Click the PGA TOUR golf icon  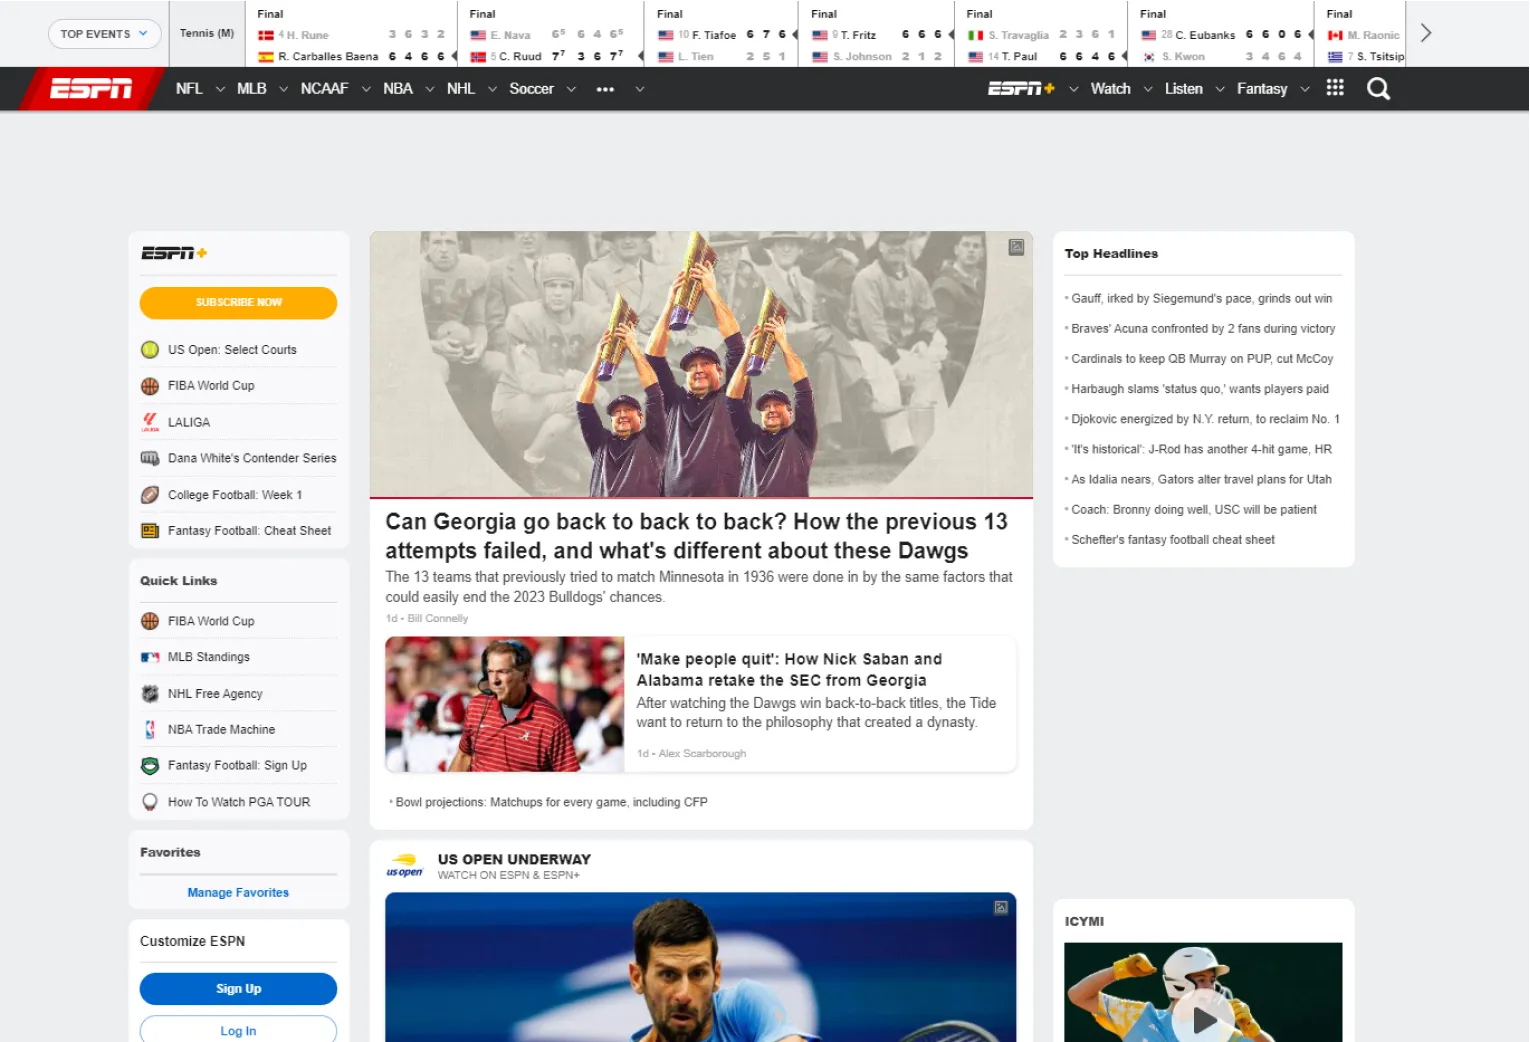[150, 802]
